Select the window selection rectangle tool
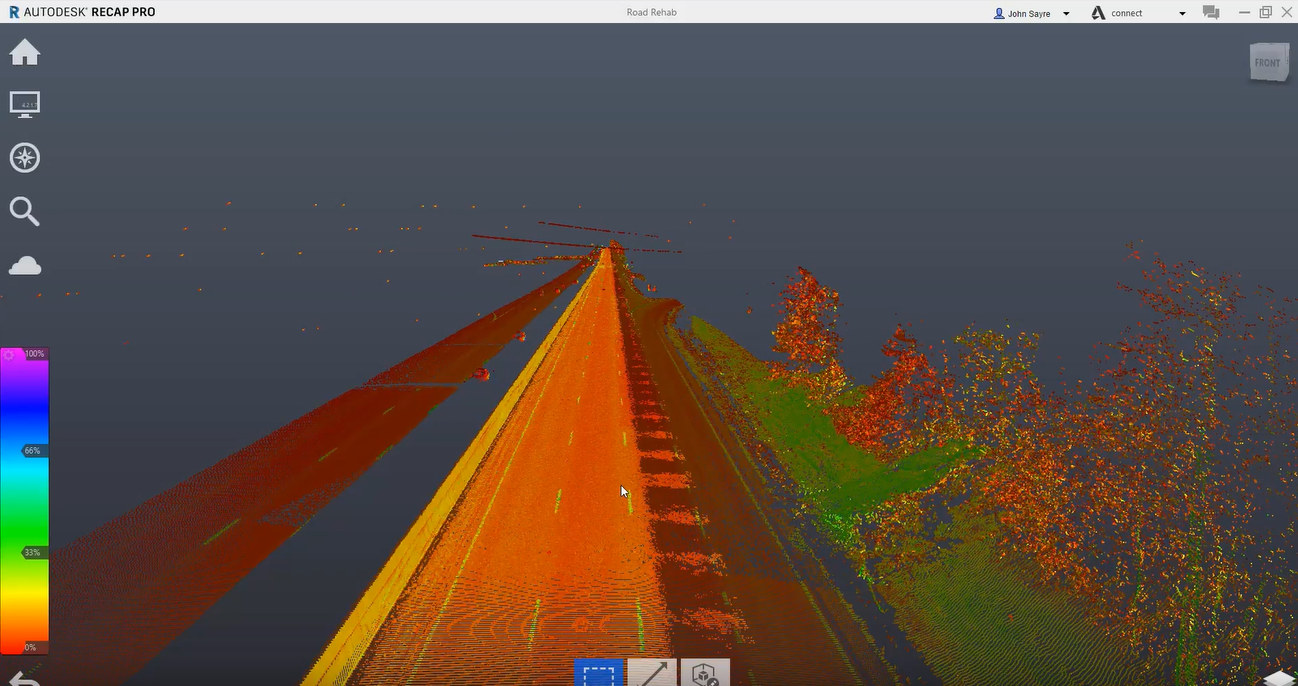 pos(599,674)
